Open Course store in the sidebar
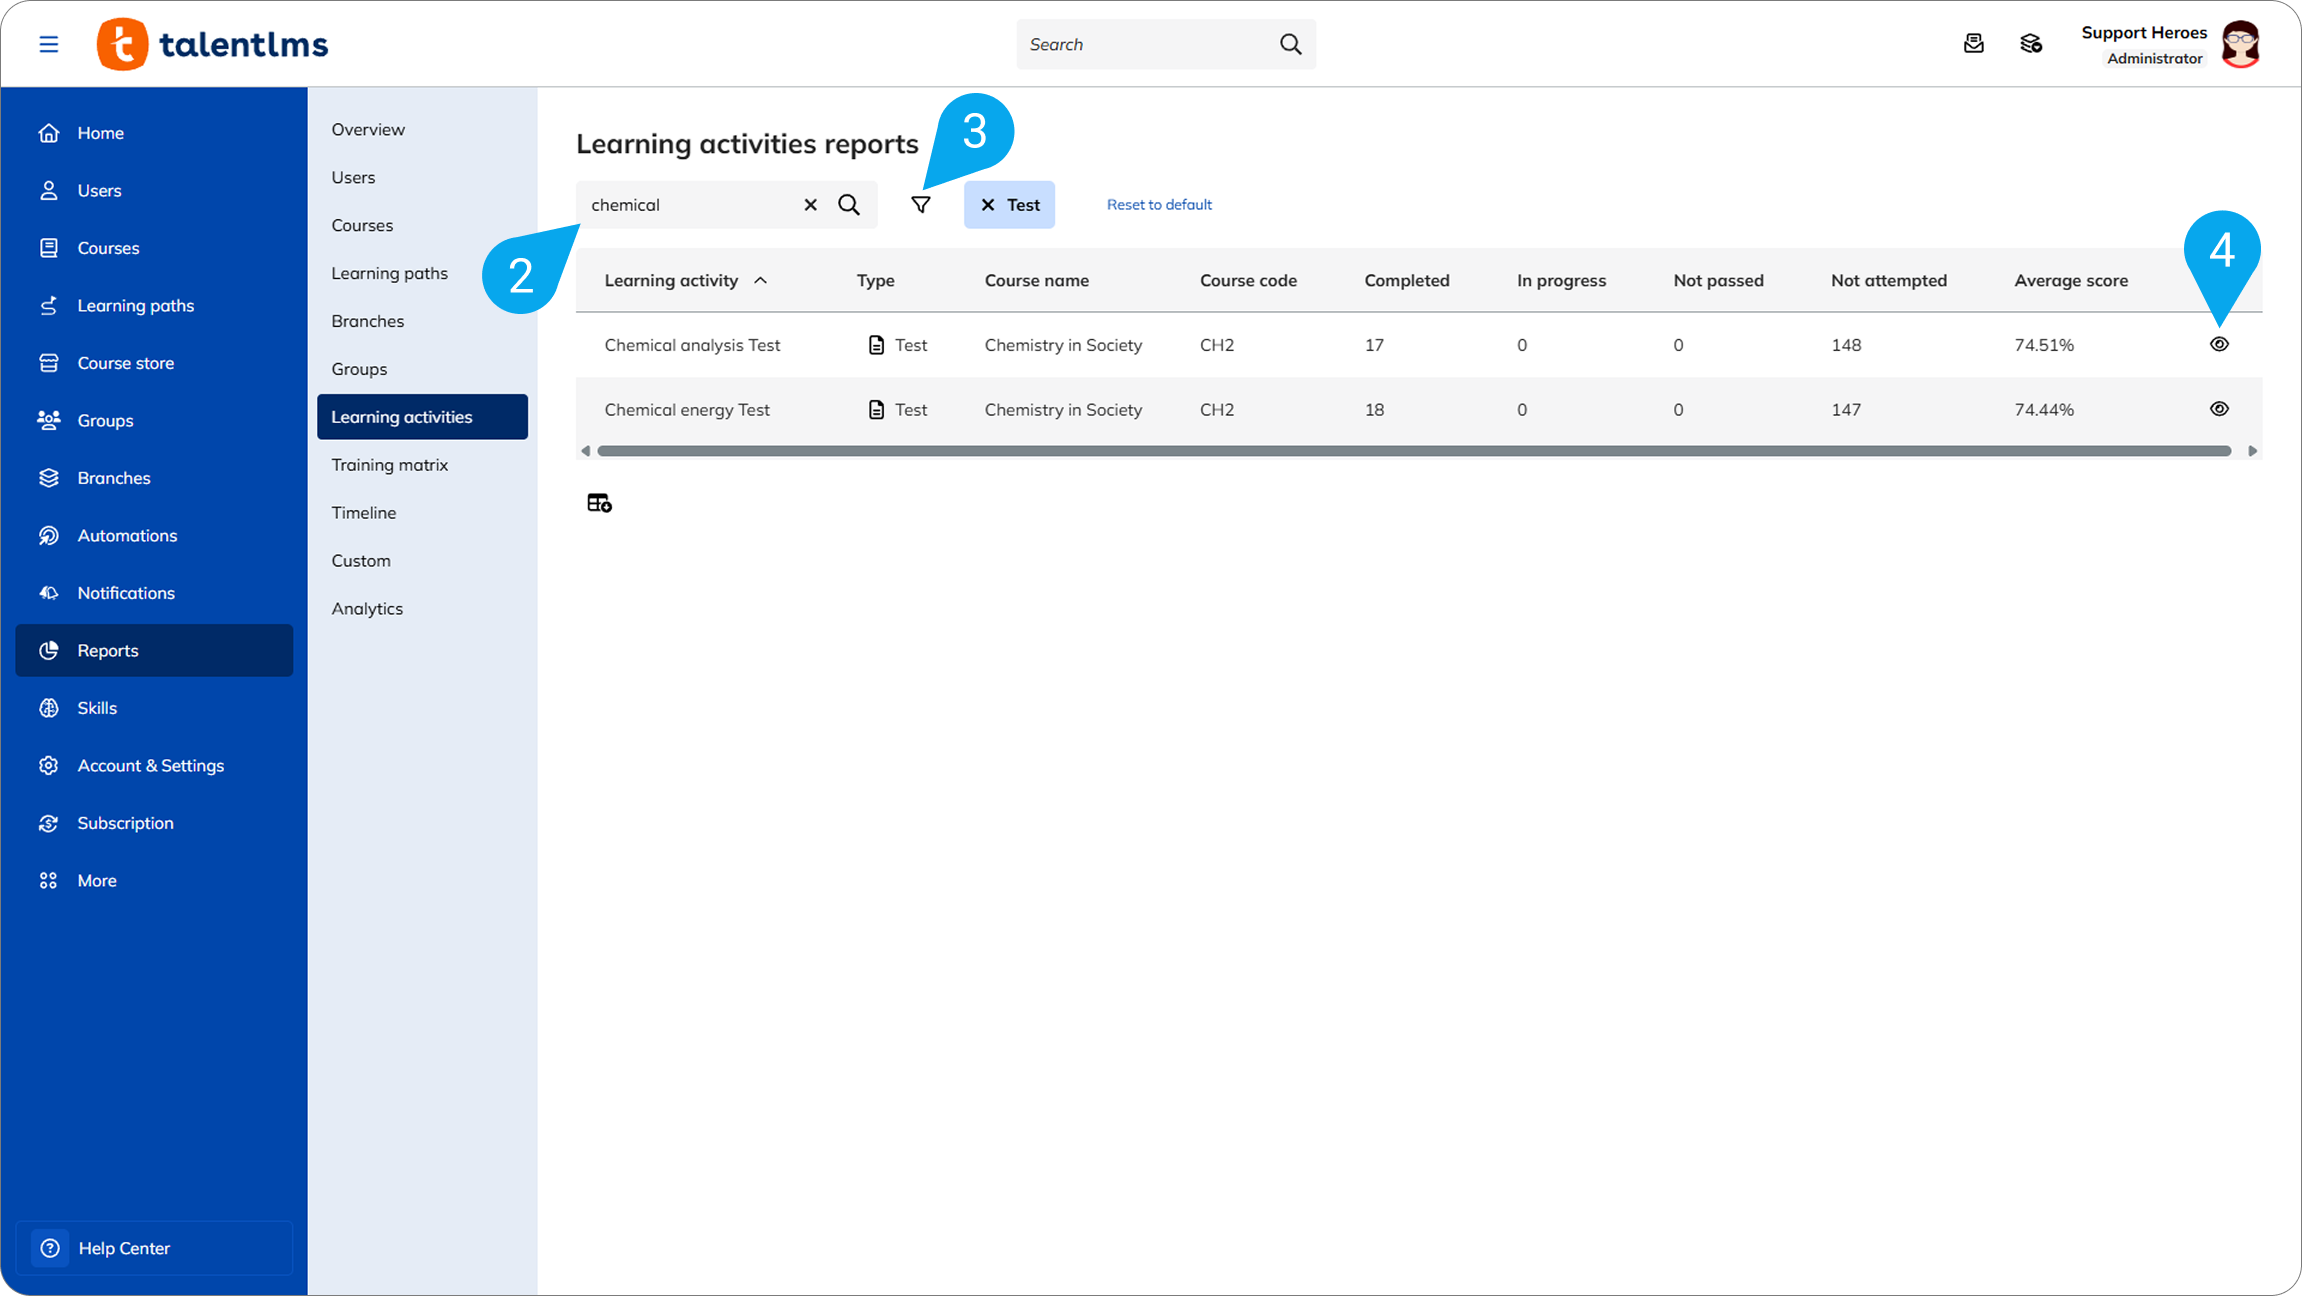Image resolution: width=2302 pixels, height=1296 pixels. coord(154,363)
